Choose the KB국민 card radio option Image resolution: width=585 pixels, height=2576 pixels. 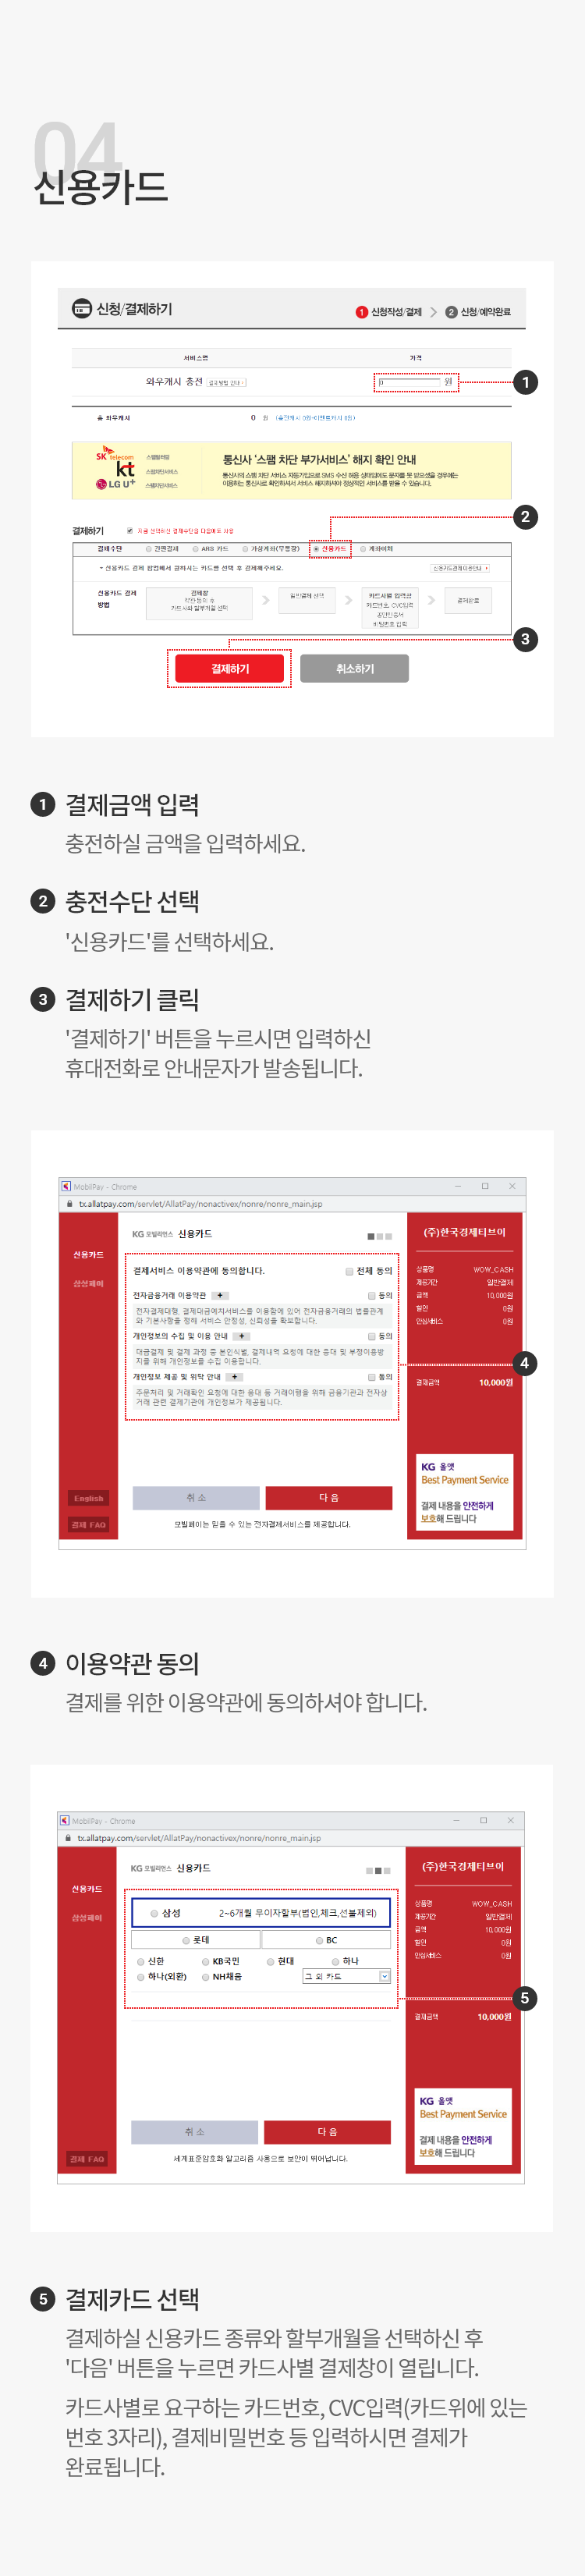point(206,1961)
